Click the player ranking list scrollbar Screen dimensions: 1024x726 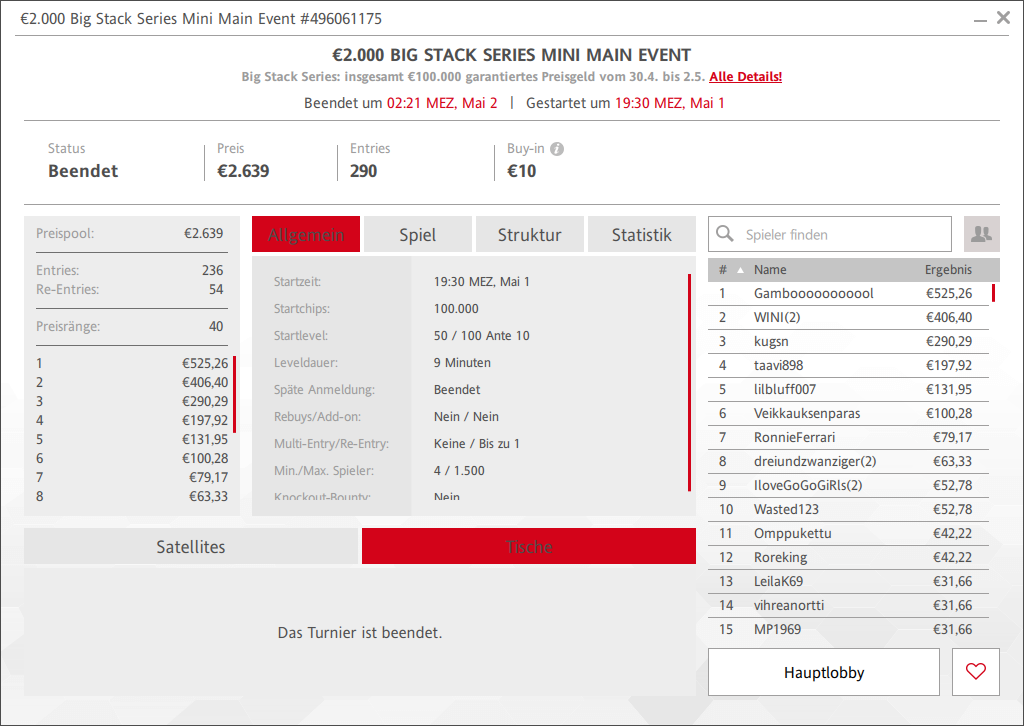click(993, 292)
